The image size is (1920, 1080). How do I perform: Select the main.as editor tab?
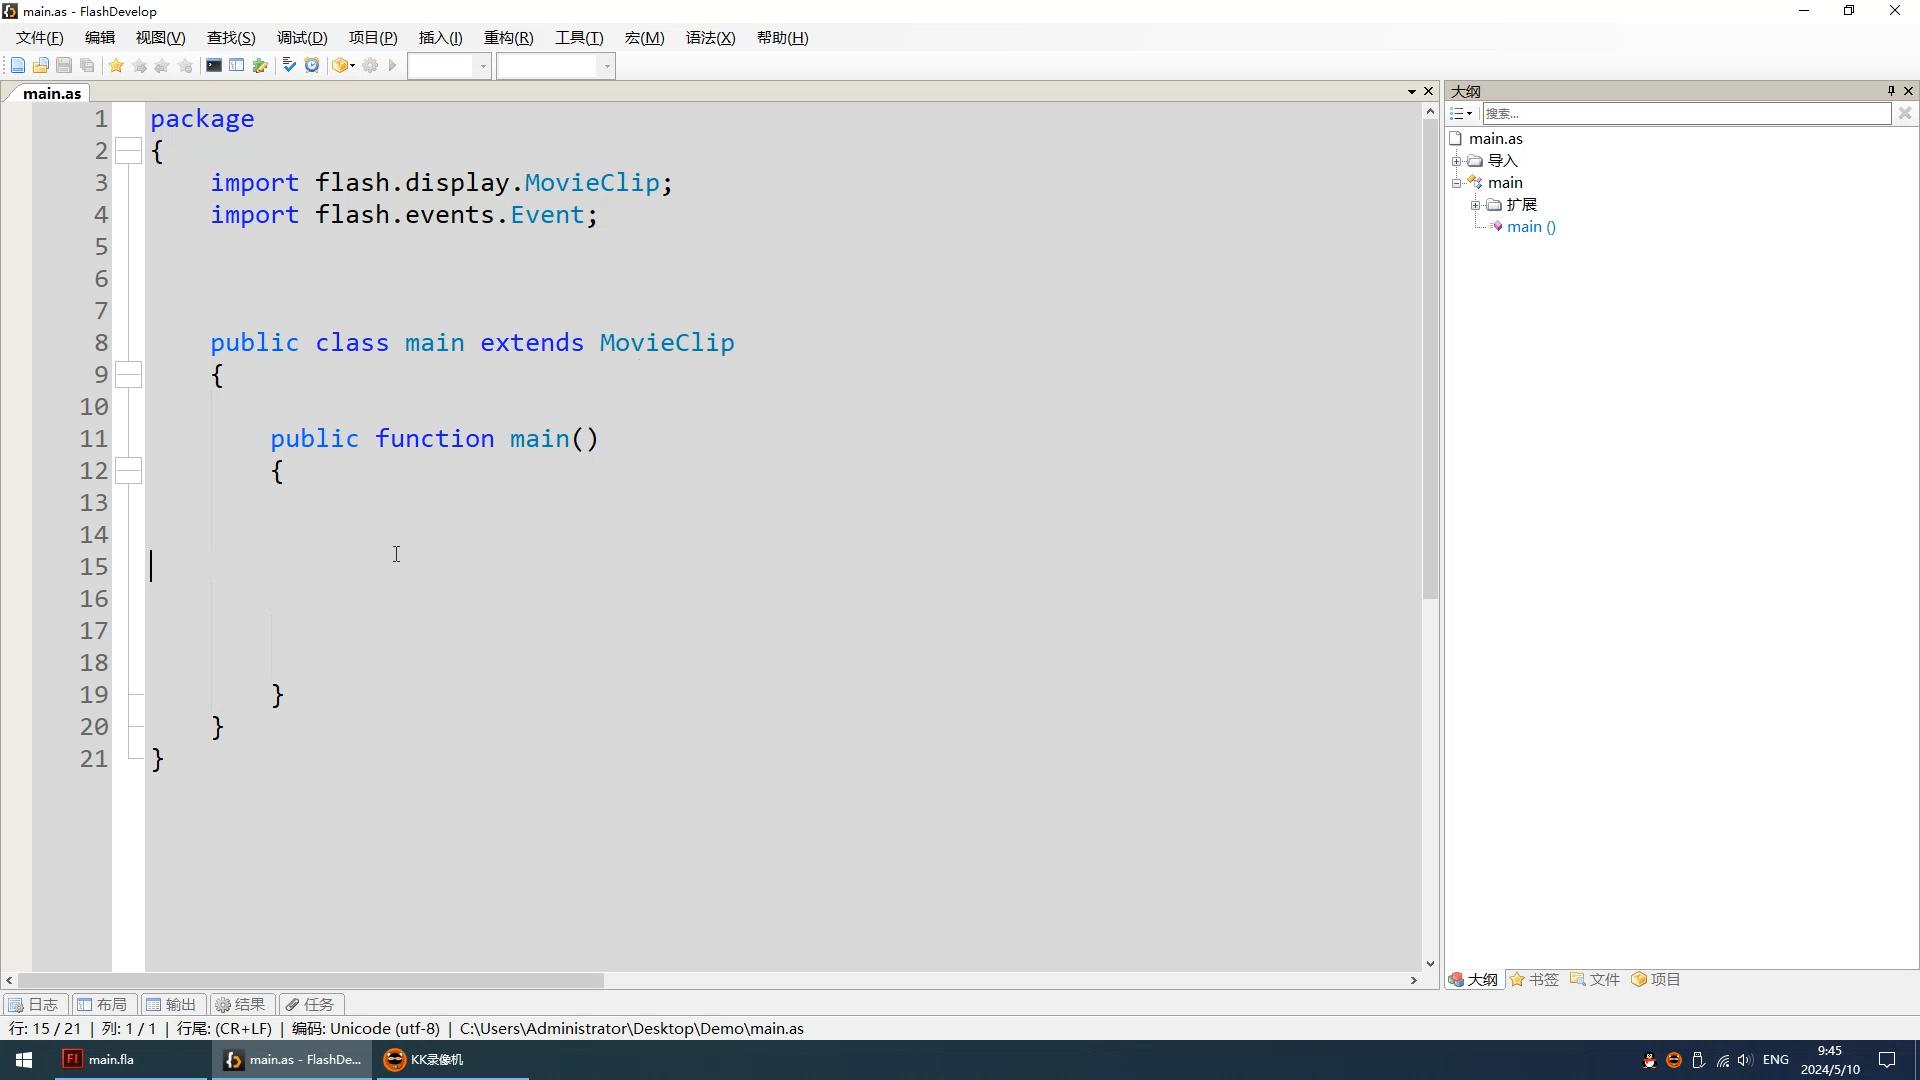point(52,93)
